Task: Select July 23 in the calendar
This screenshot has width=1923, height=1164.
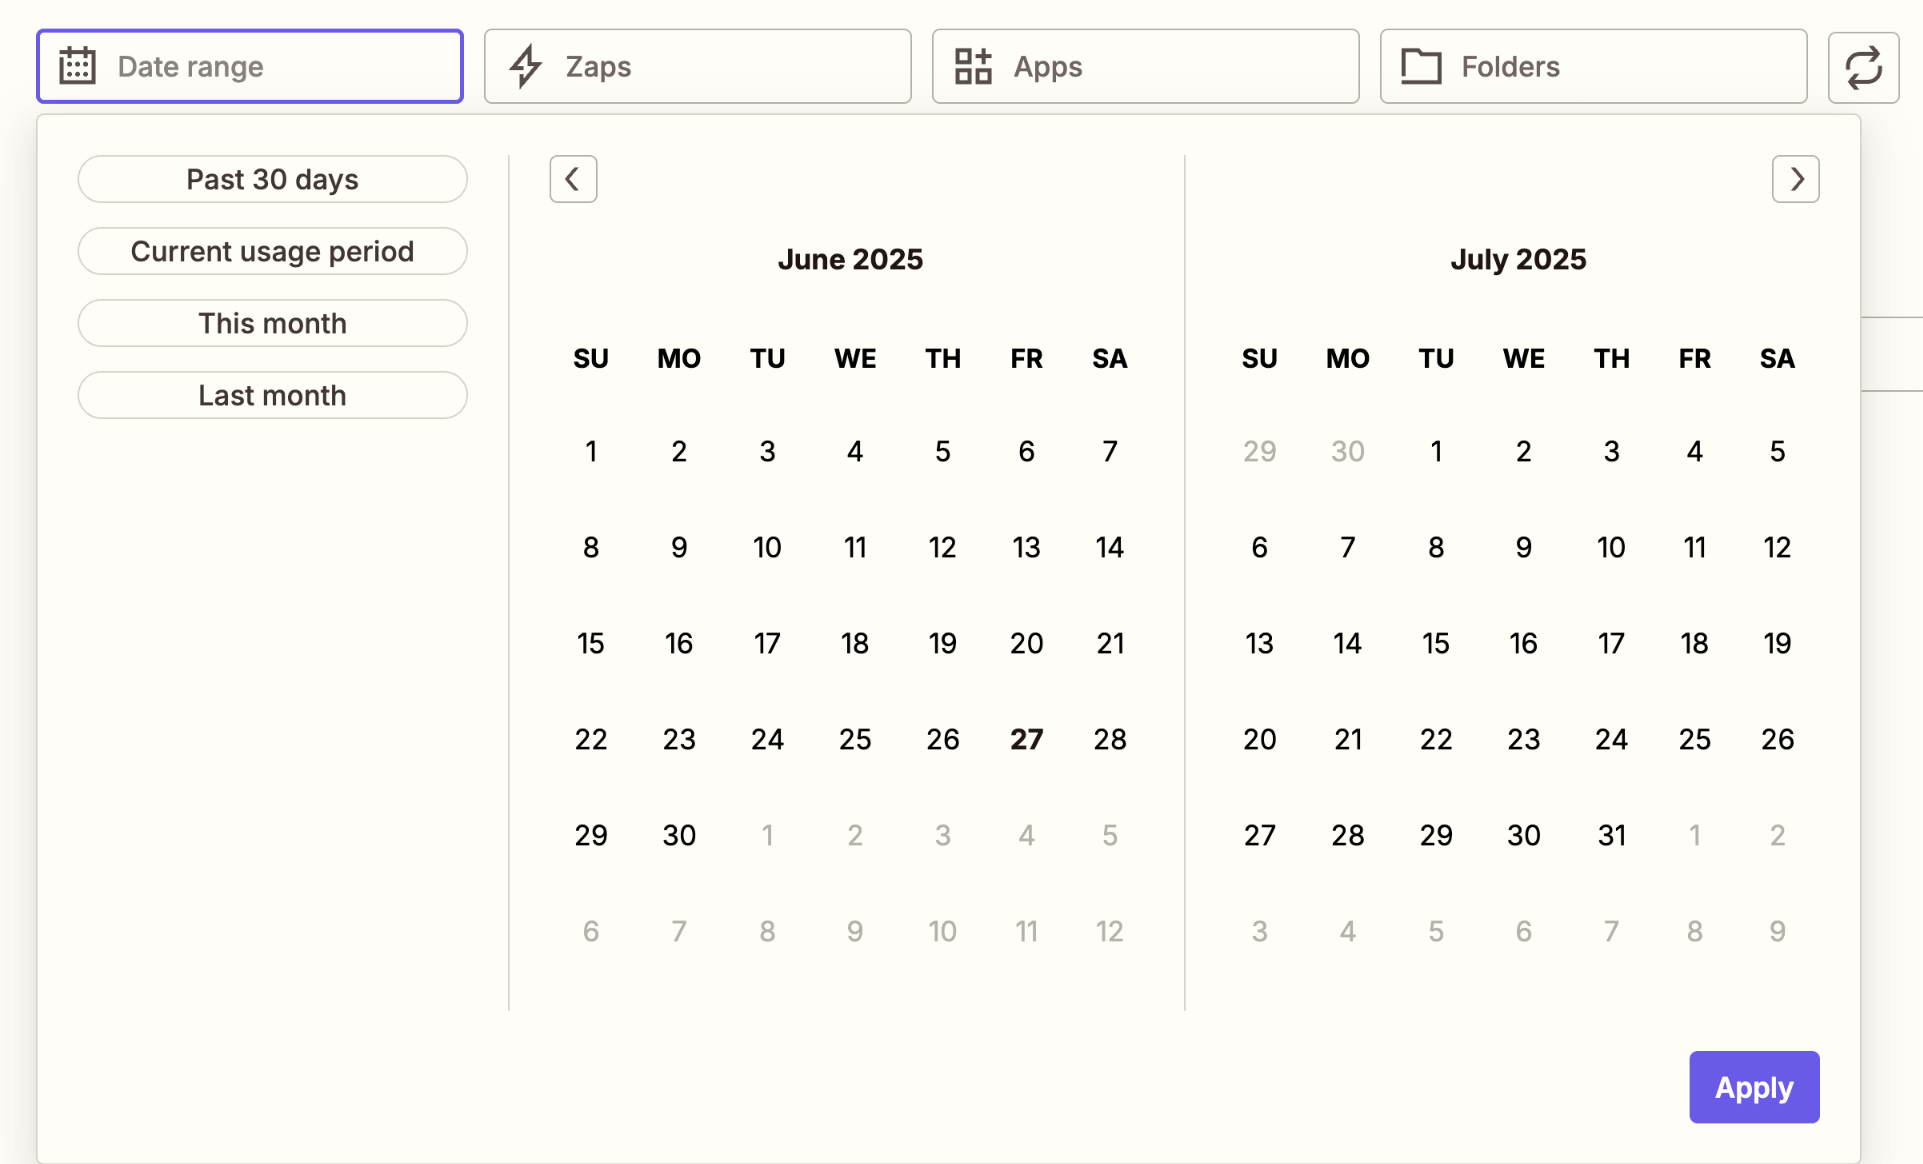Action: tap(1523, 740)
